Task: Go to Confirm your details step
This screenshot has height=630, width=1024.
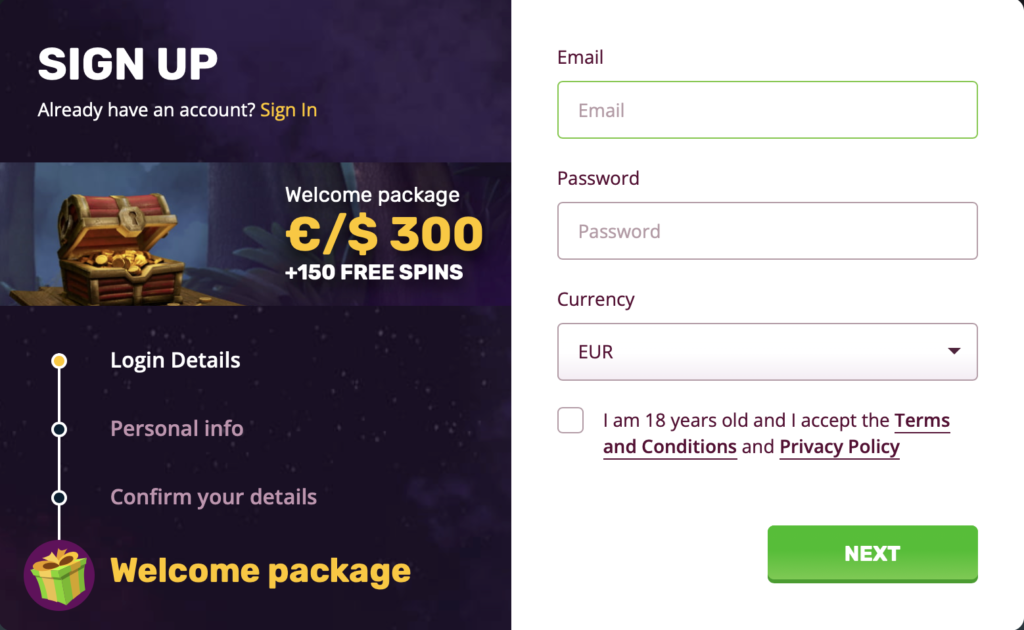Action: click(x=214, y=497)
